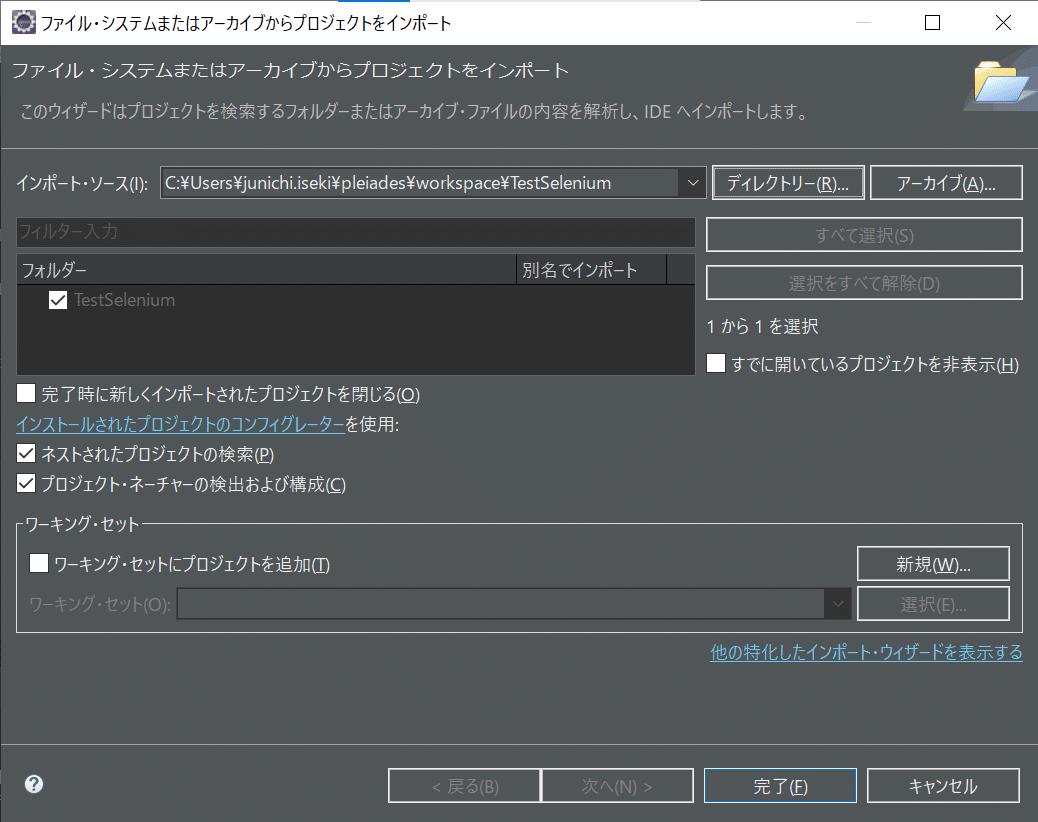Click the 選択(E)... working set button
The image size is (1038, 822).
[933, 604]
